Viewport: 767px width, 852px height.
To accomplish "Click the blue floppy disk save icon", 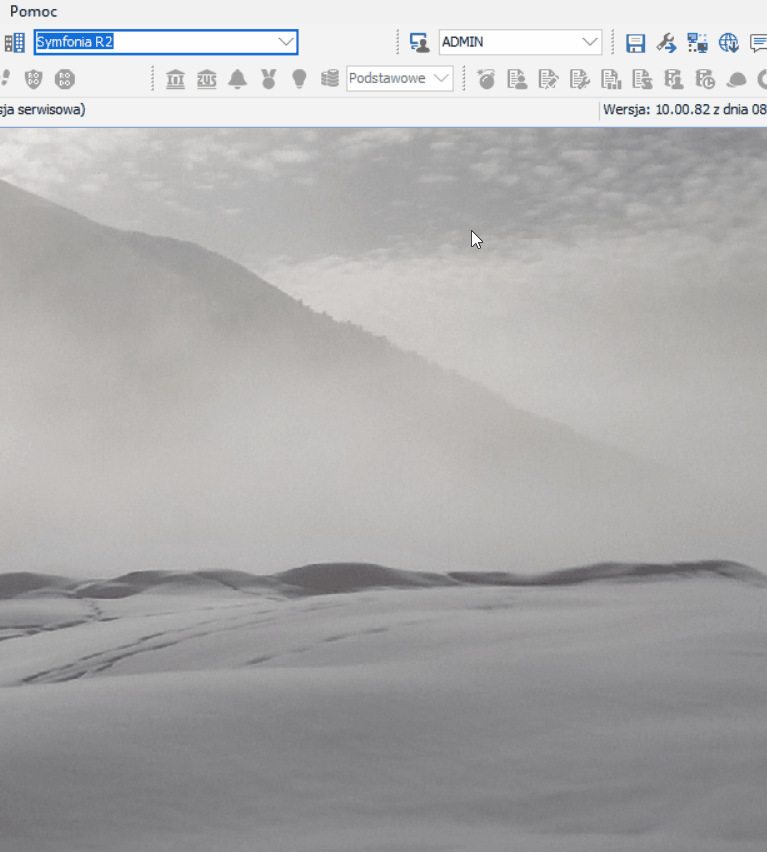I will (635, 42).
